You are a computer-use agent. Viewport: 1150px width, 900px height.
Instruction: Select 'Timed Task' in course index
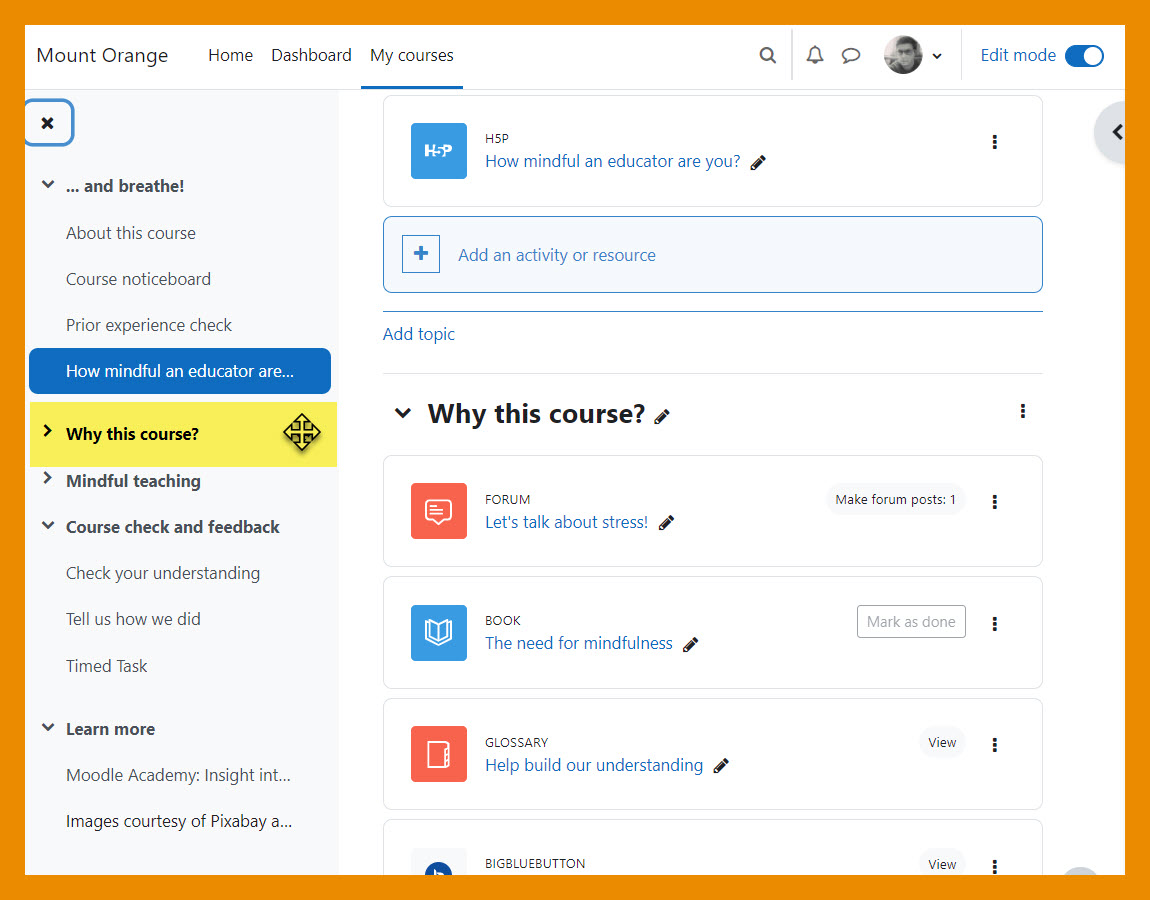tap(106, 666)
